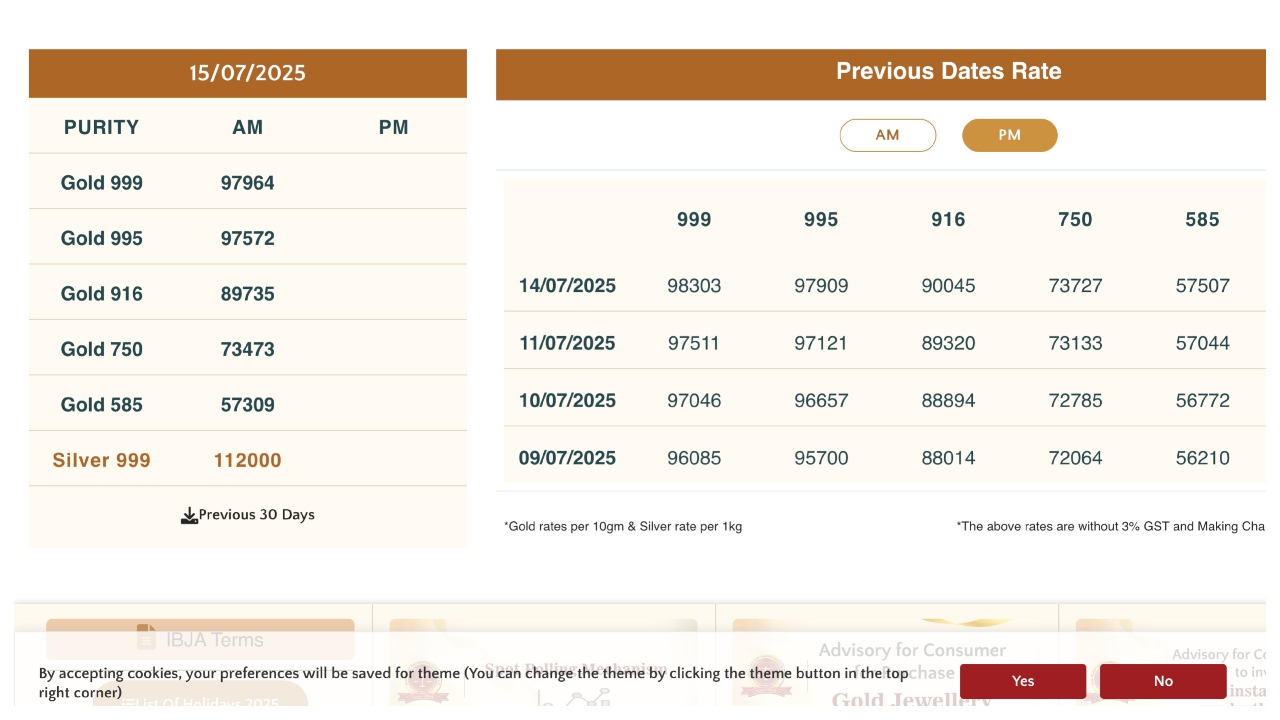1280x720 pixels.
Task: Click the Previous 30 Days download icon
Action: point(189,516)
